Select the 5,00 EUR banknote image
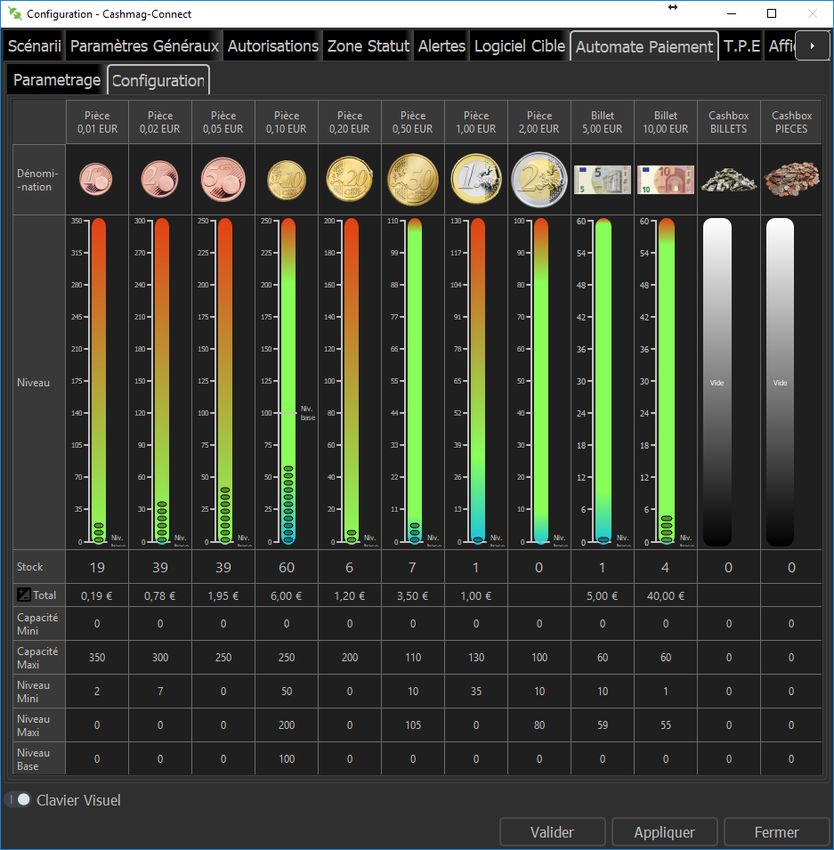Image resolution: width=834 pixels, height=850 pixels. pos(602,180)
